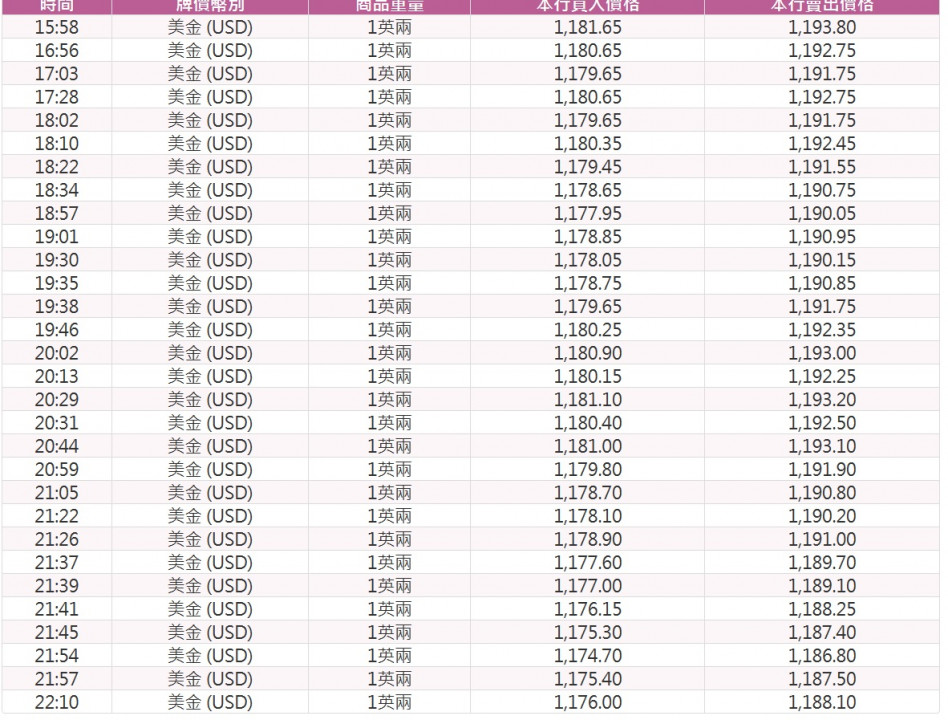Image resolution: width=948 pixels, height=720 pixels.
Task: Click buy price 1,177.95
Action: [x=588, y=213]
